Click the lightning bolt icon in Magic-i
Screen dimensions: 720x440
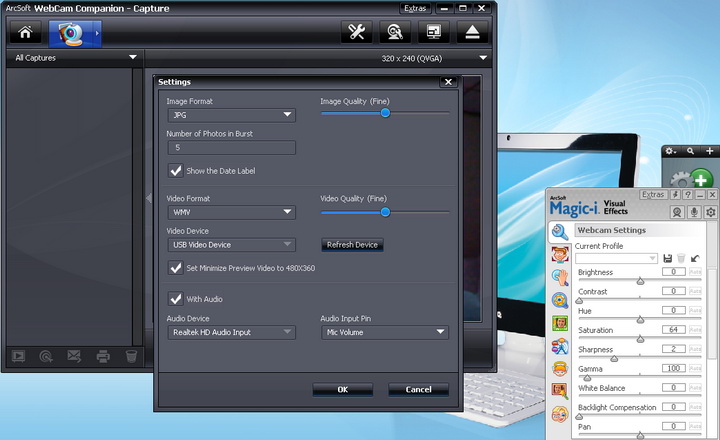point(675,194)
